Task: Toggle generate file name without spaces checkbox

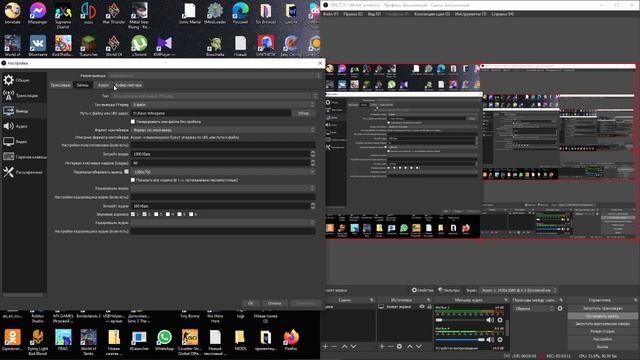Action: (133, 122)
